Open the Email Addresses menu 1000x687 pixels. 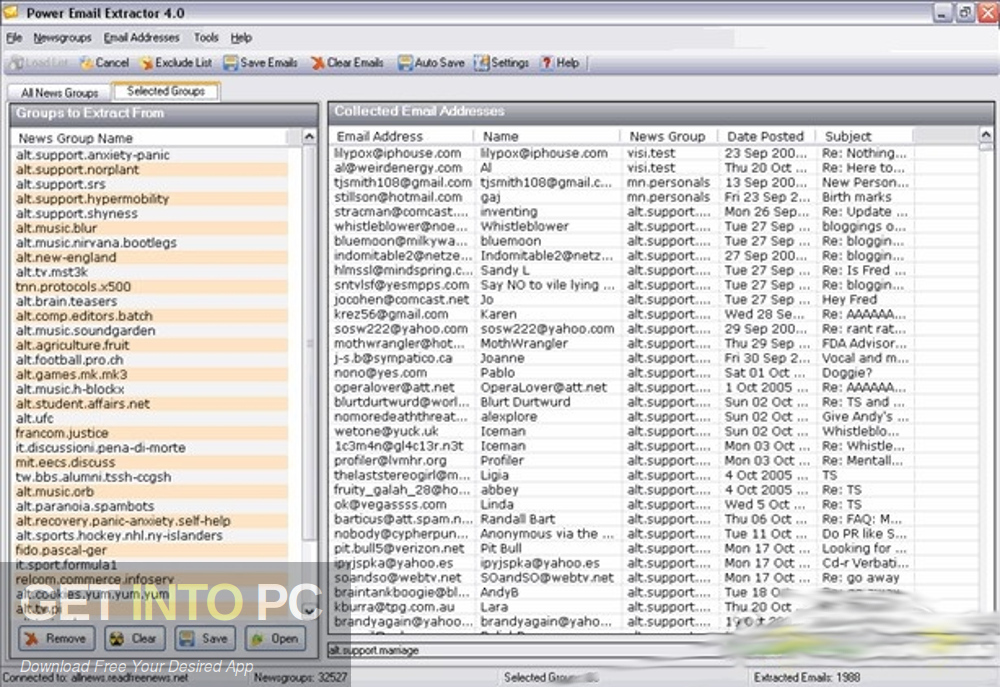point(141,37)
